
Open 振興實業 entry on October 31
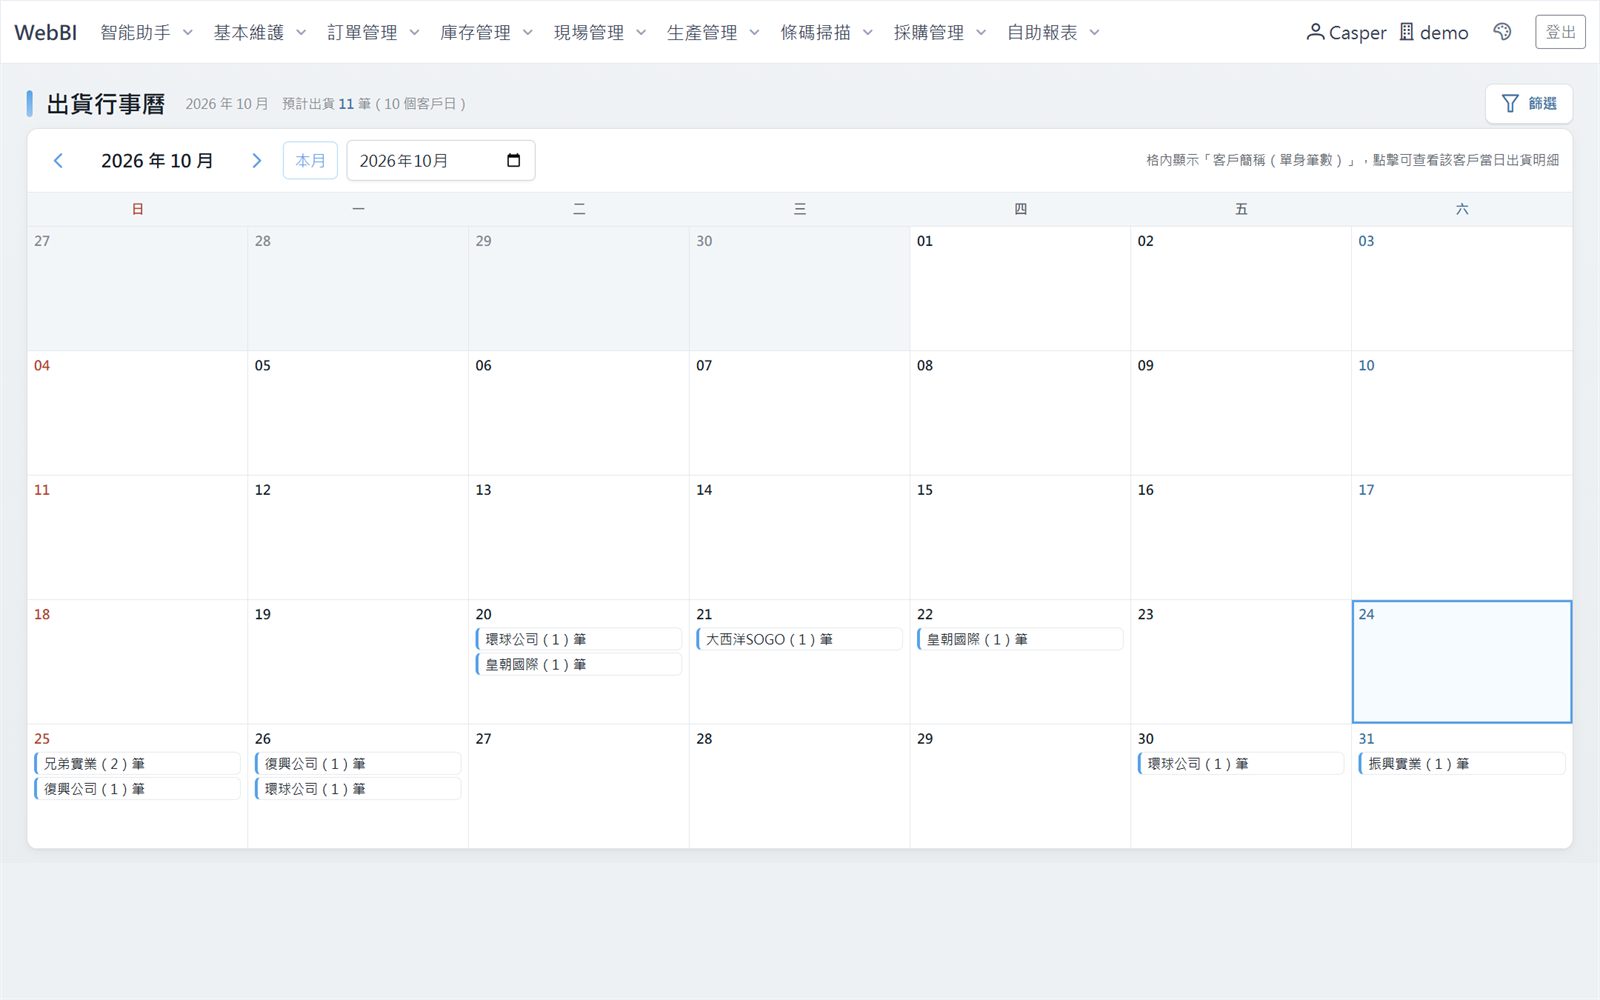[1461, 763]
